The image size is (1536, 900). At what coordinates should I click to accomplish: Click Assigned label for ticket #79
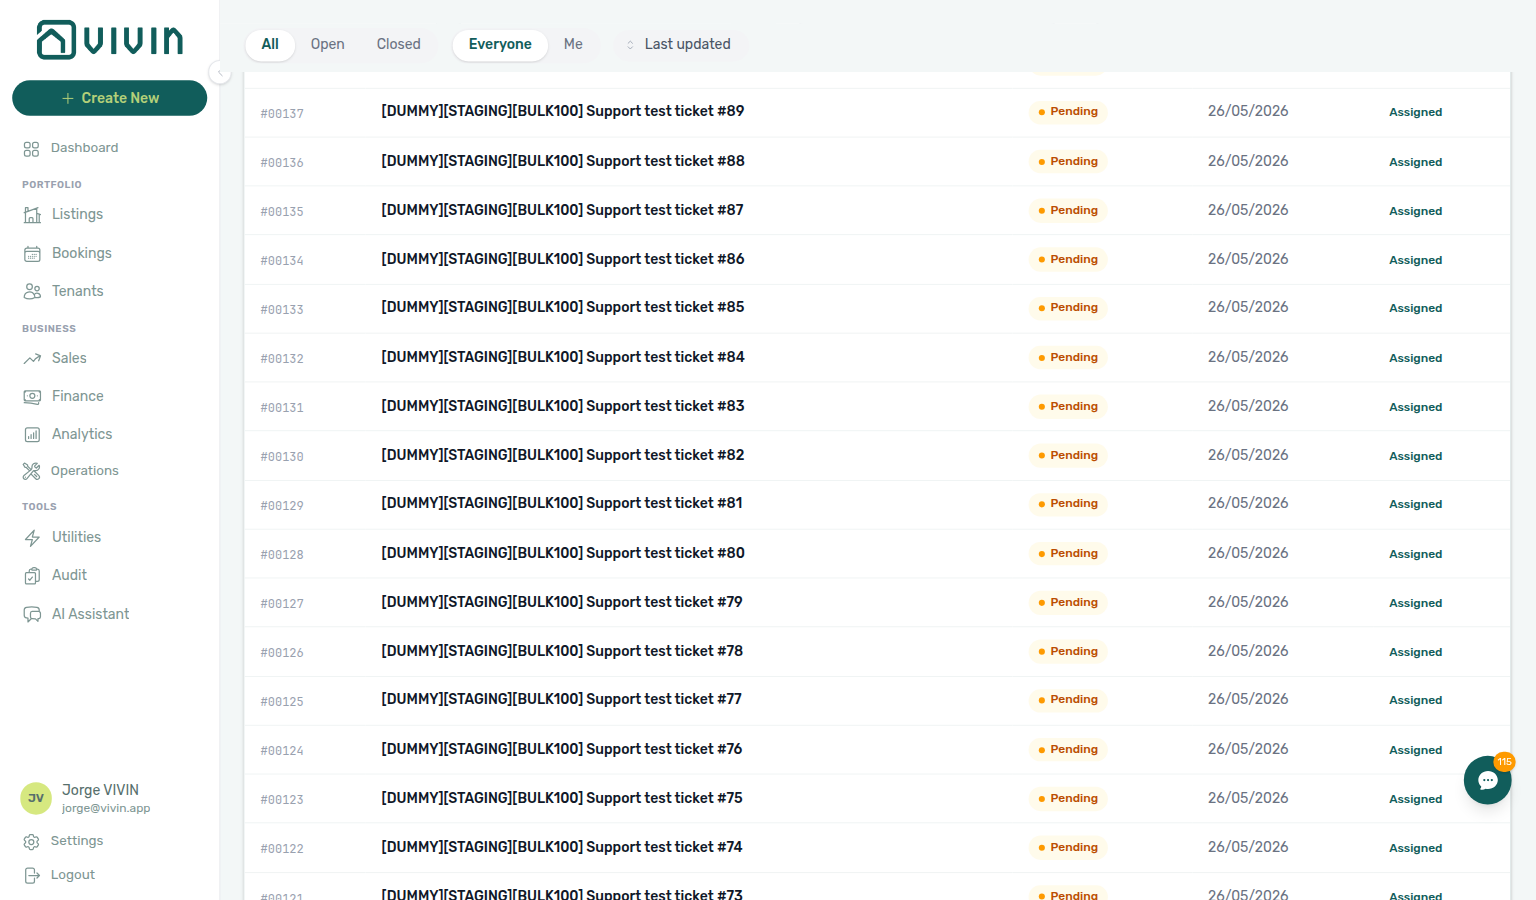pos(1415,603)
